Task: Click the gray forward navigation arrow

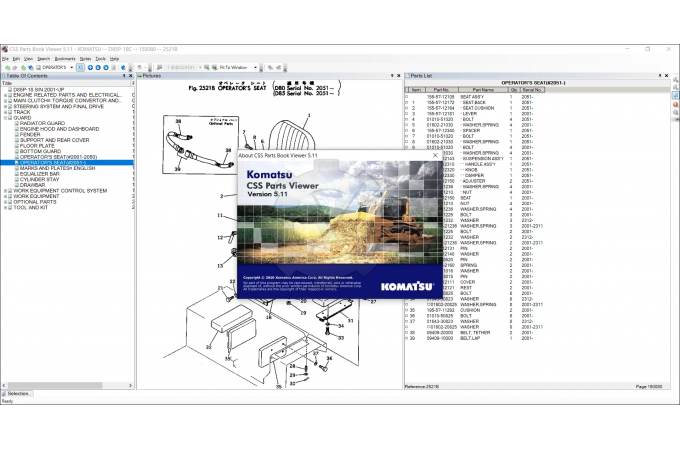Action: click(16, 68)
